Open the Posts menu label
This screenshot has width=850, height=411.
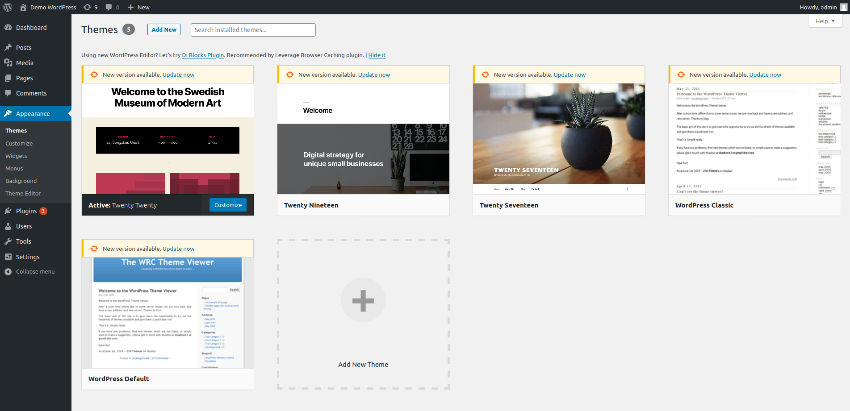24,48
